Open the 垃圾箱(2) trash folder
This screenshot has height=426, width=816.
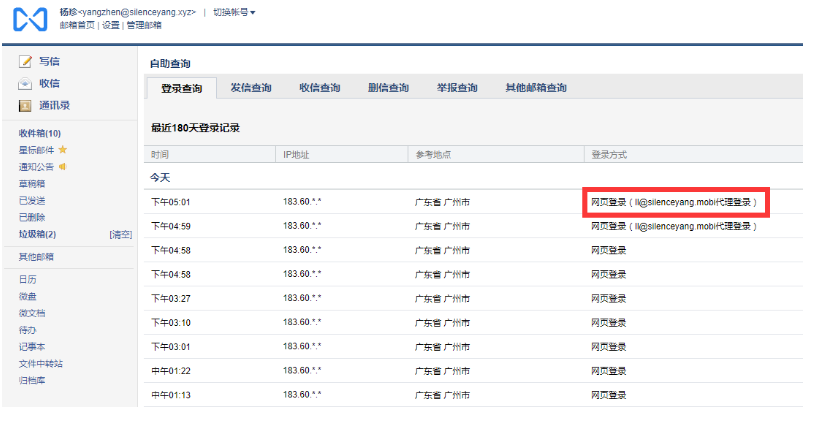pyautogui.click(x=37, y=235)
